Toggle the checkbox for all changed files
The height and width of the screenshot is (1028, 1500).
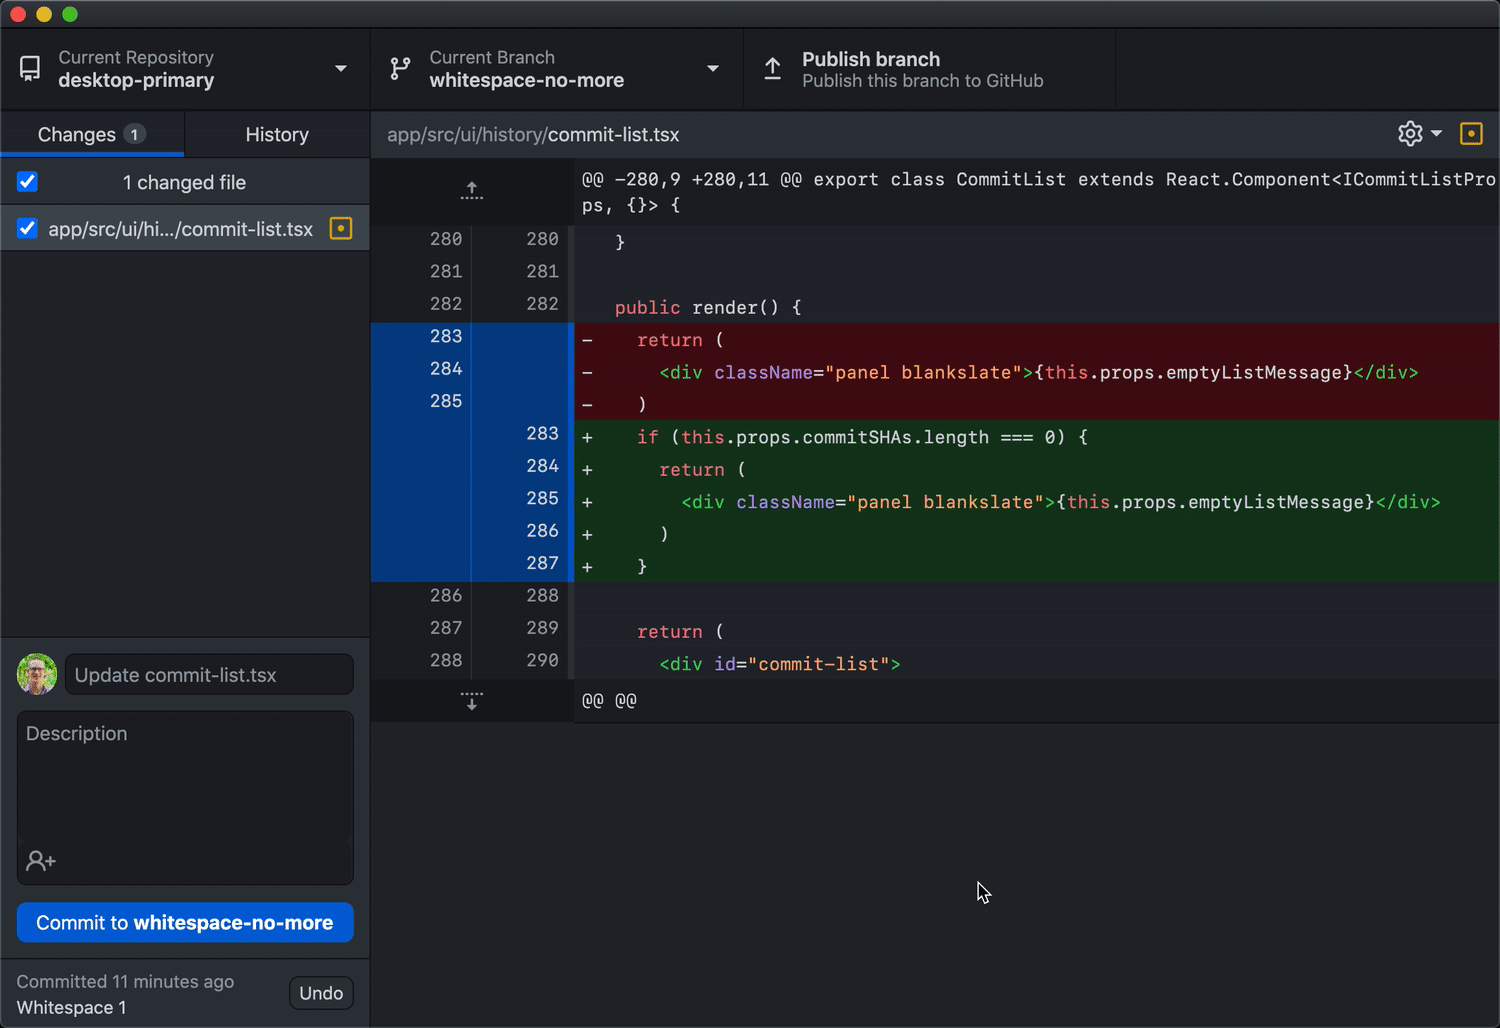pyautogui.click(x=28, y=182)
